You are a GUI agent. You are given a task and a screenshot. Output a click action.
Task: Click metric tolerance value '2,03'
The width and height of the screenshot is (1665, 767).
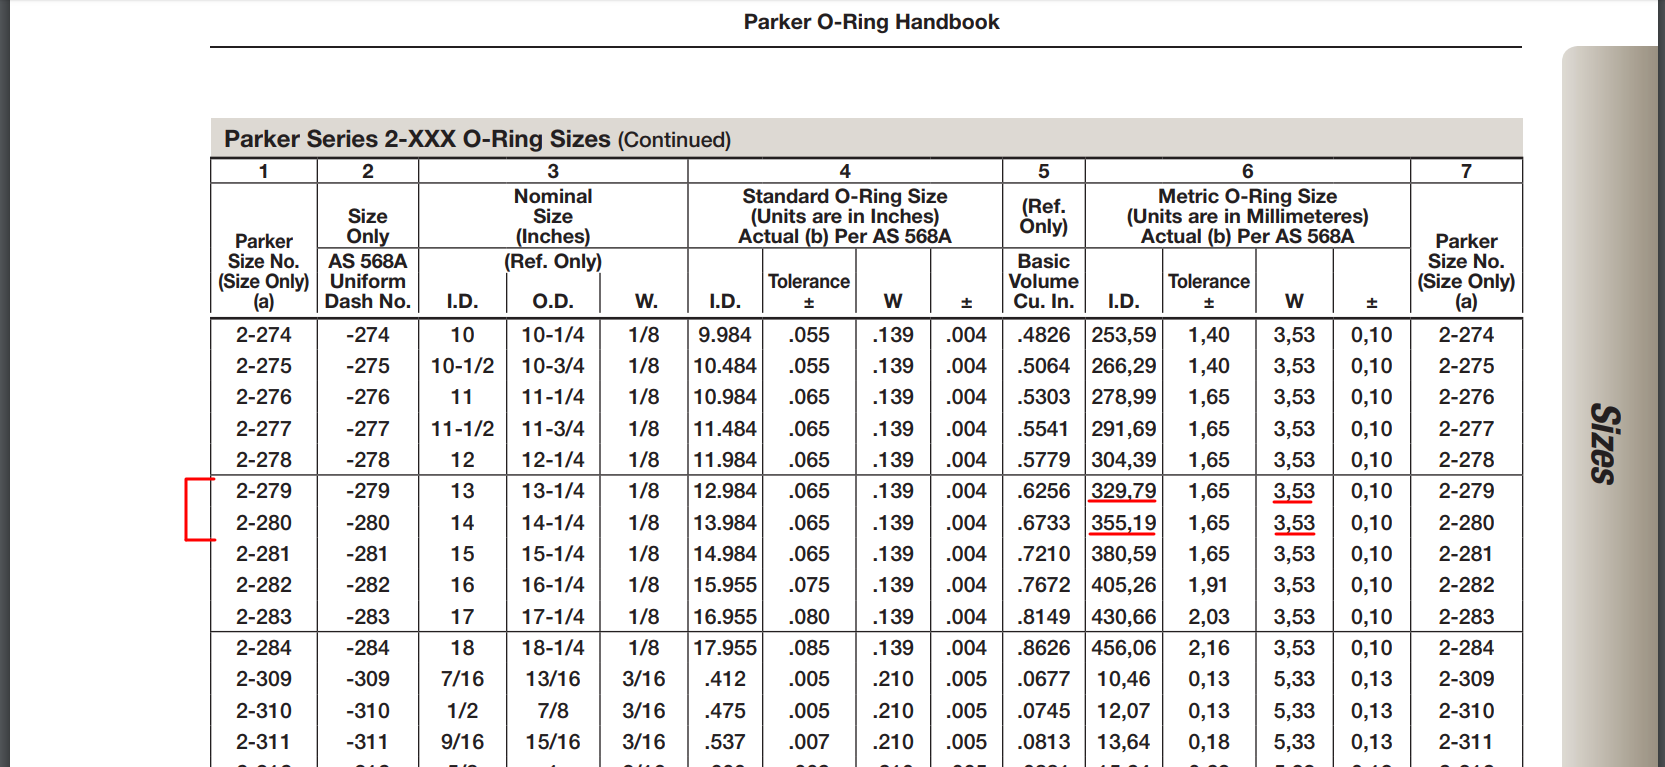(1209, 617)
